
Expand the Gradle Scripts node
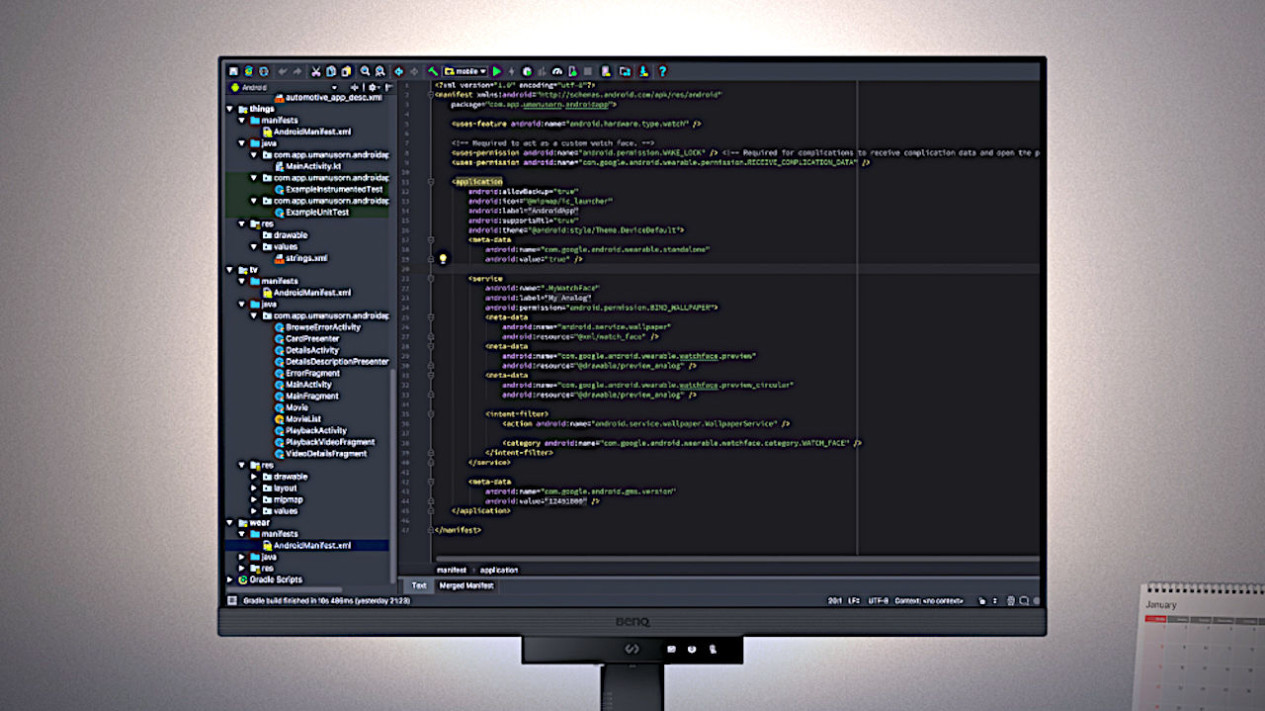[x=230, y=579]
